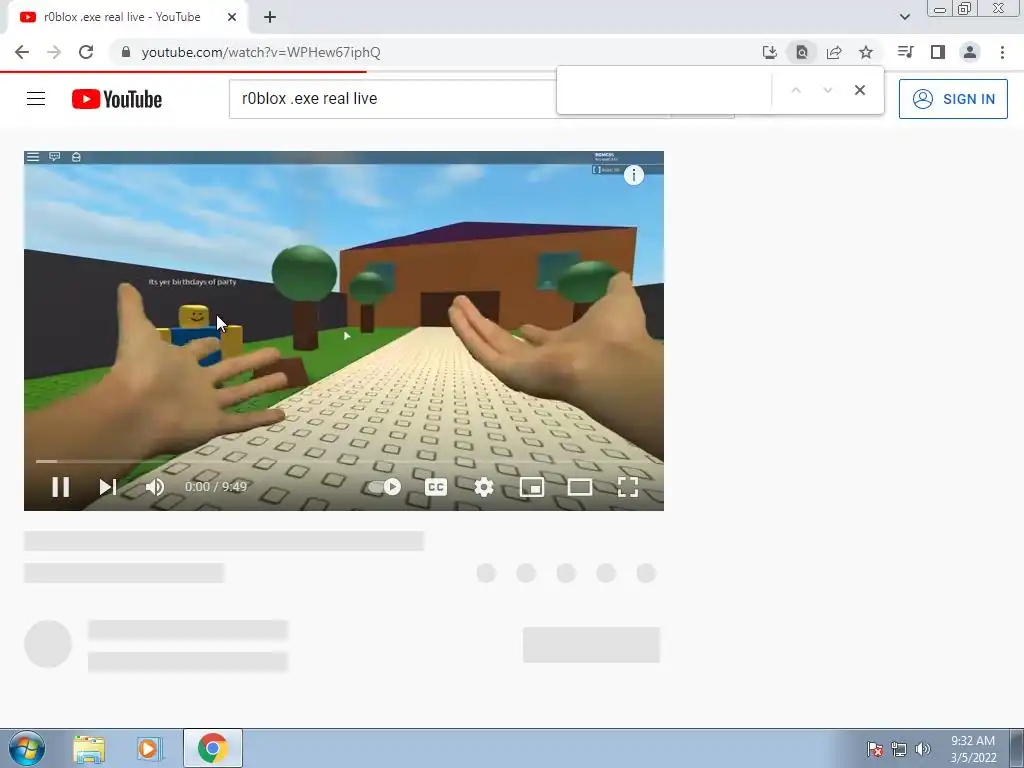
Task: Click in-video Roblox backpack icon
Action: click(x=76, y=157)
